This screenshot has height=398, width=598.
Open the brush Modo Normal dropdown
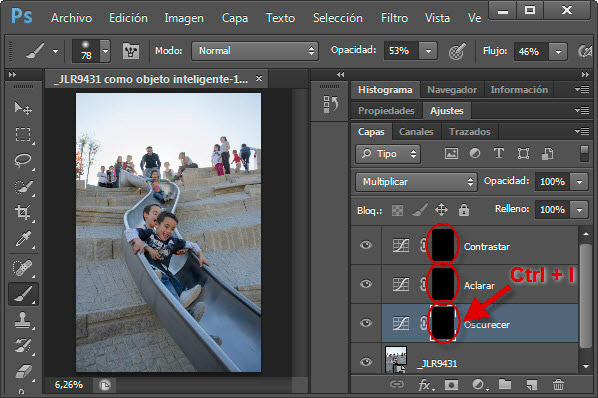click(x=255, y=51)
